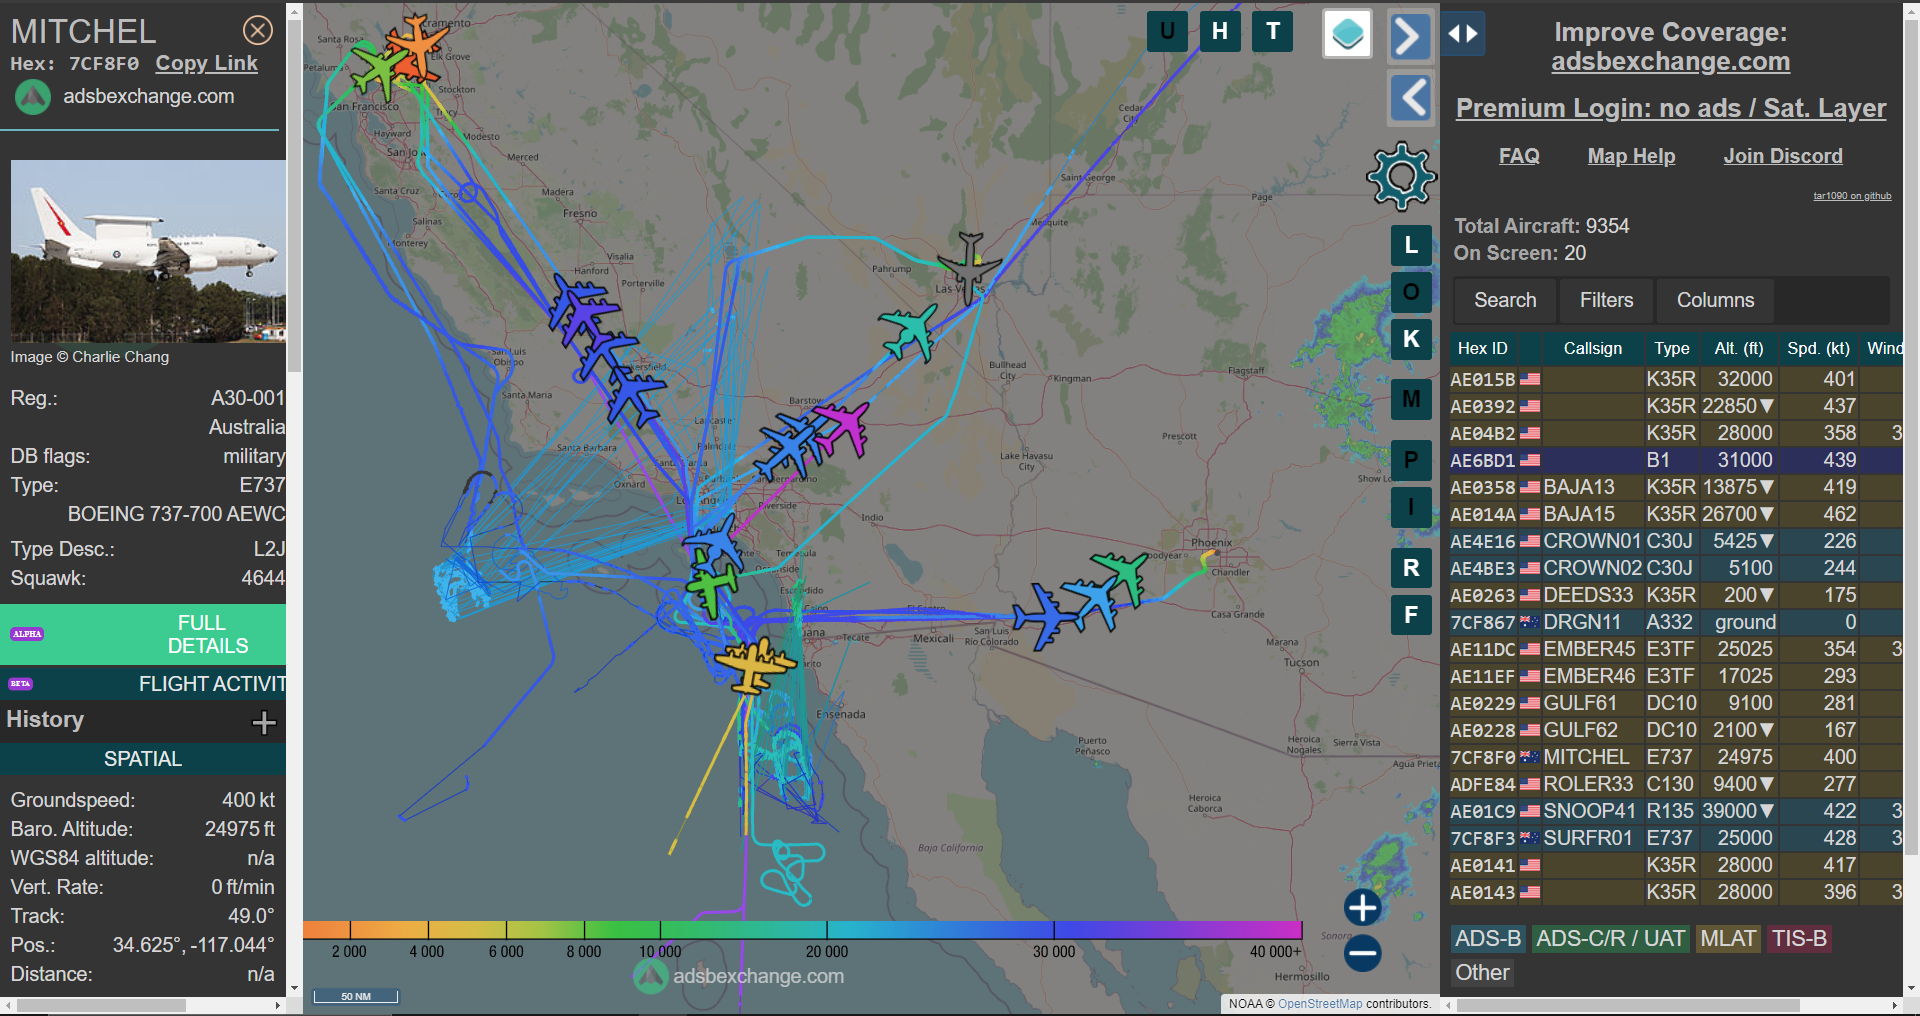Click the Copy Link link
The width and height of the screenshot is (1920, 1016).
[x=206, y=63]
